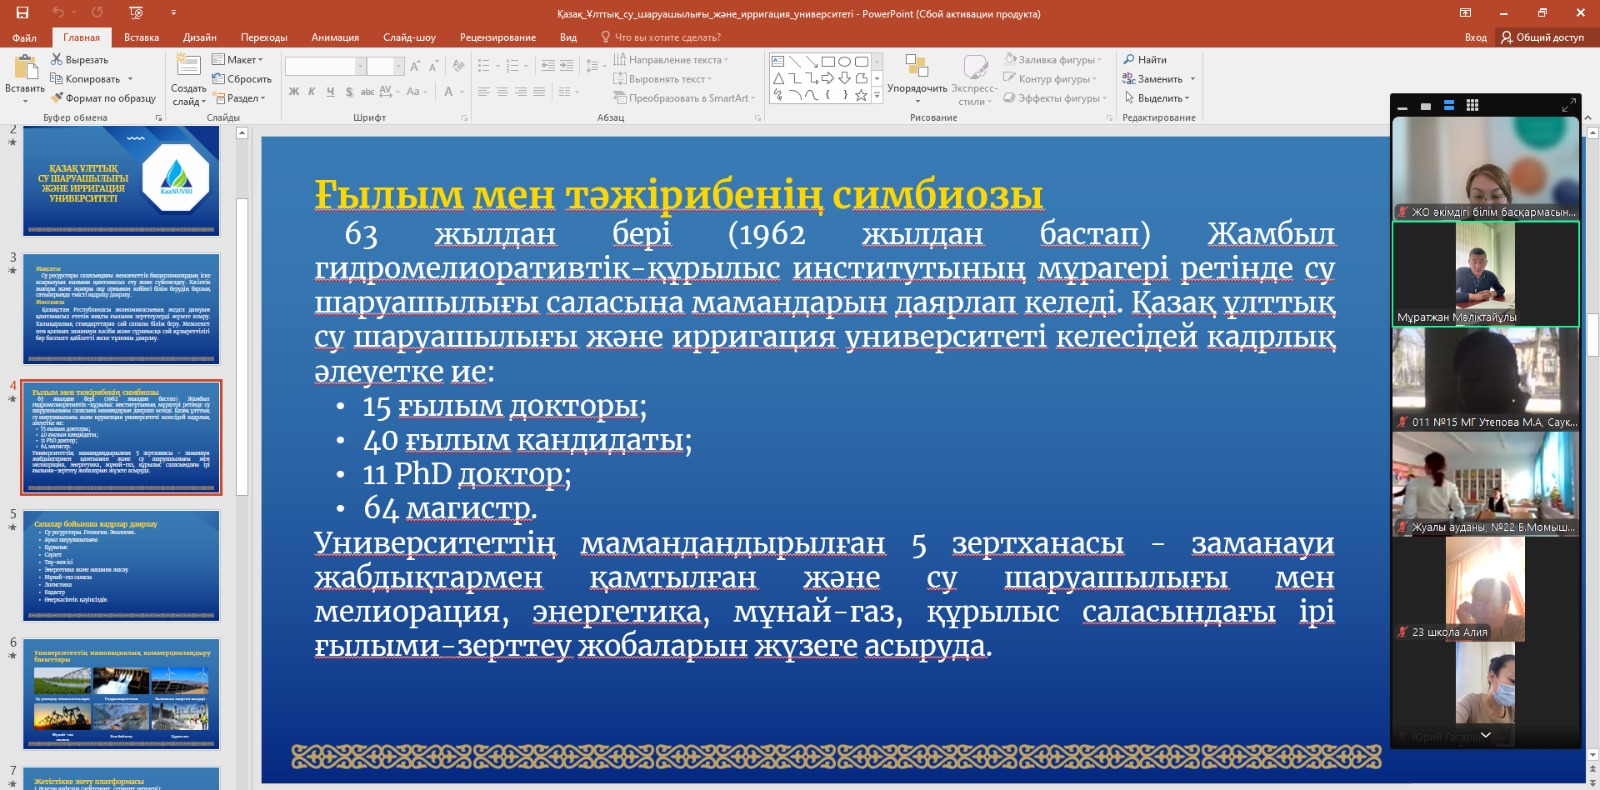The image size is (1600, 790).
Task: Open Выровнять текст dropdown
Action: [x=663, y=79]
